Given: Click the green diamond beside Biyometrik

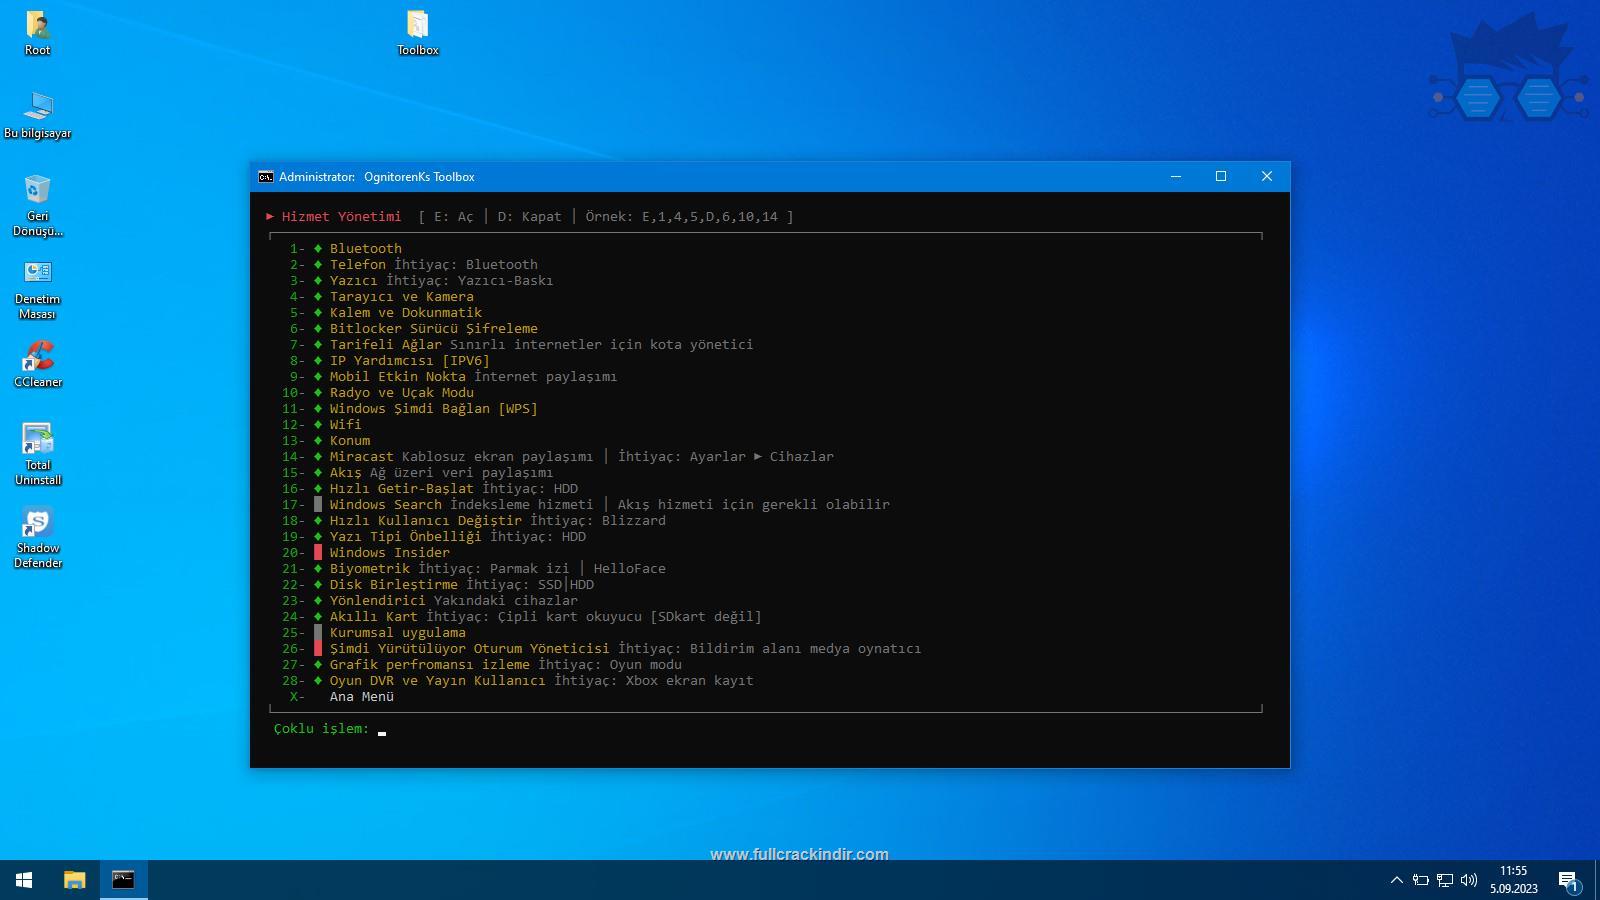Looking at the screenshot, I should point(318,569).
